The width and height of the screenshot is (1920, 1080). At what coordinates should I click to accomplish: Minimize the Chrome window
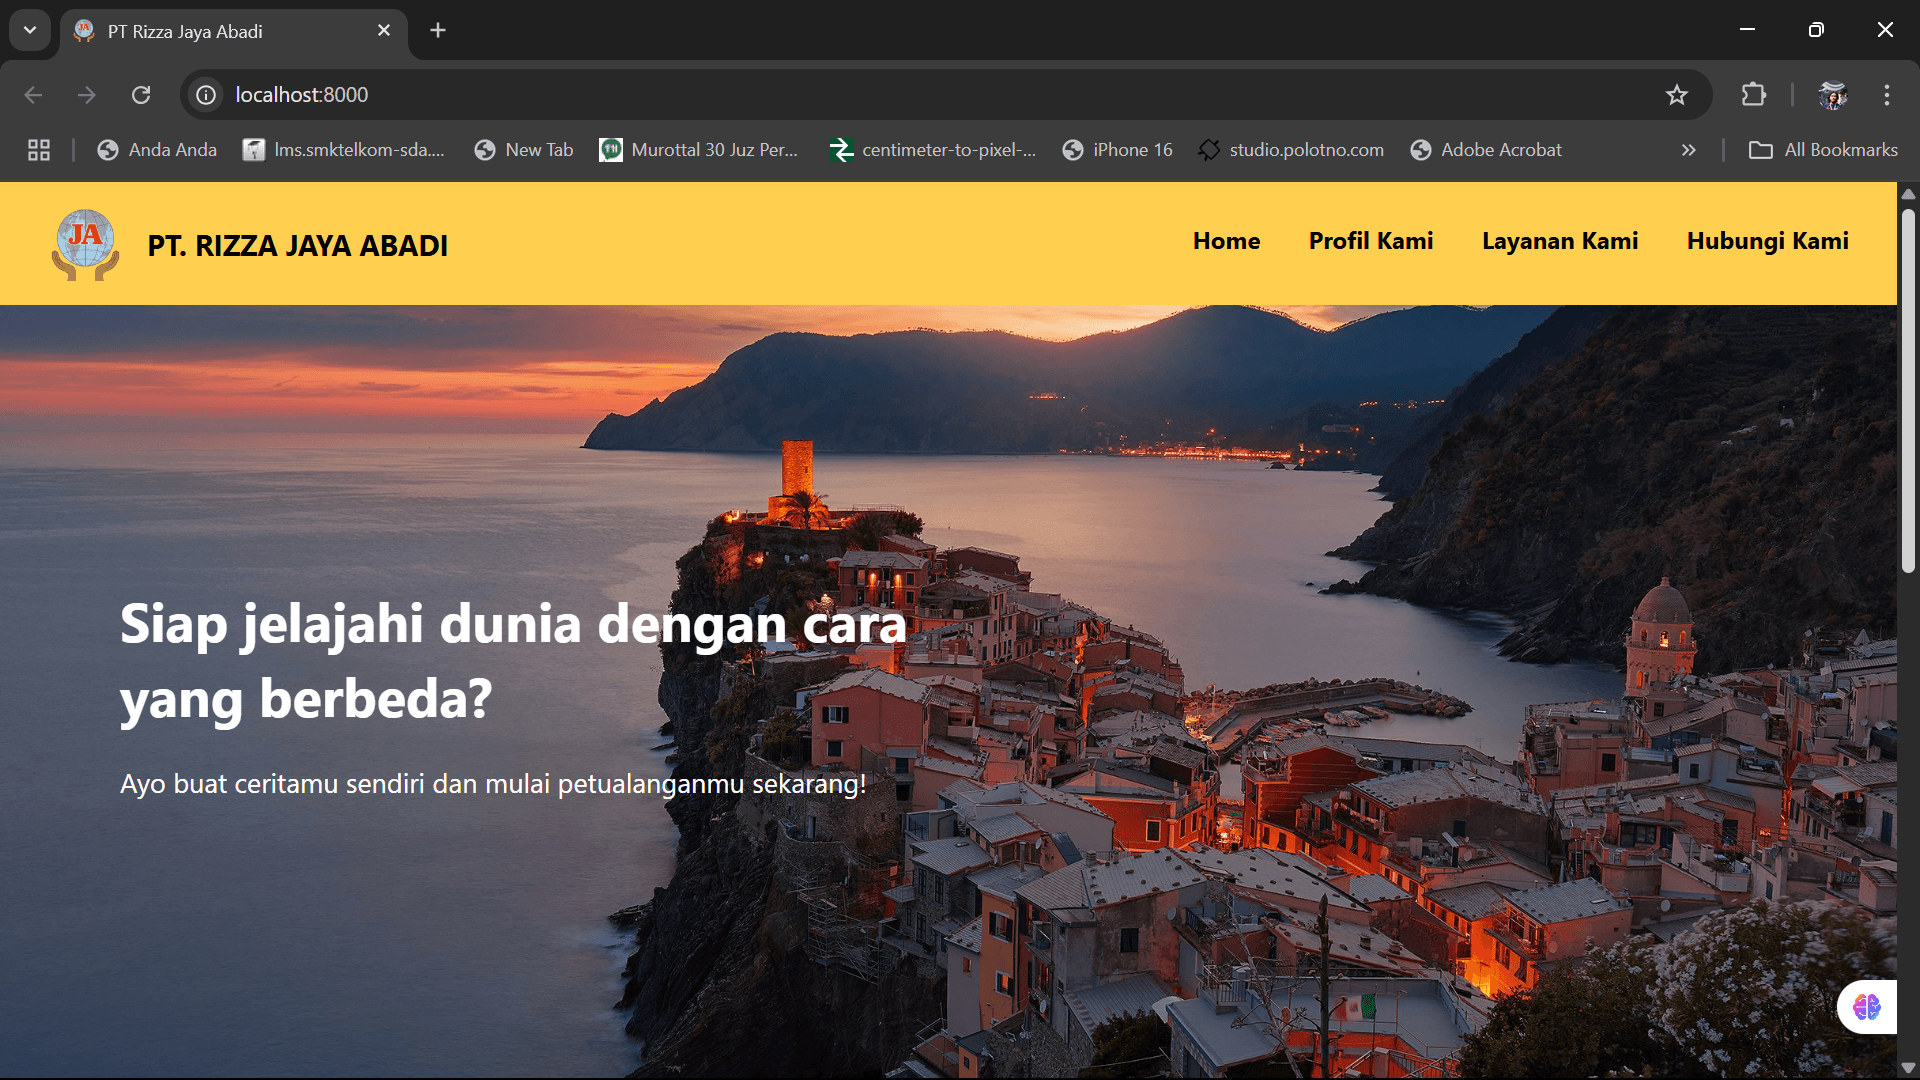(x=1748, y=30)
